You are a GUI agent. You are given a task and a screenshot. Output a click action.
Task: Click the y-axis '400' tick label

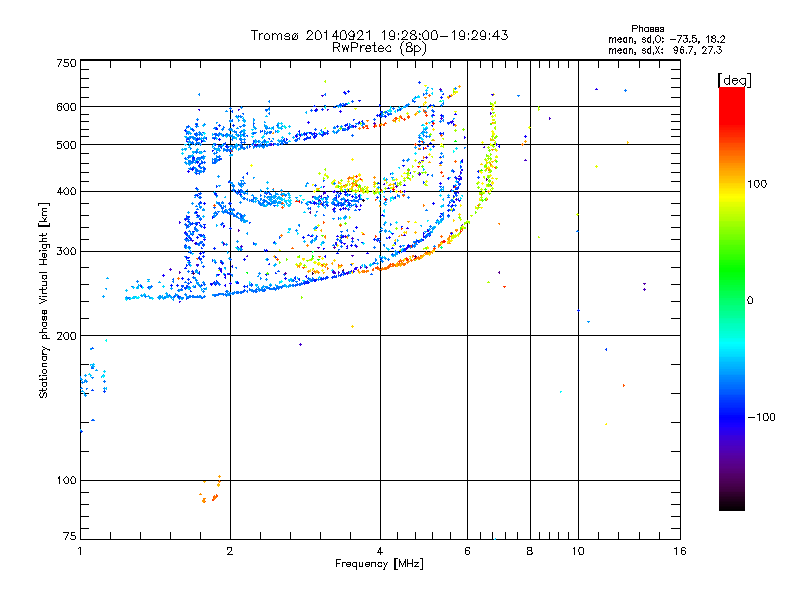pos(66,191)
